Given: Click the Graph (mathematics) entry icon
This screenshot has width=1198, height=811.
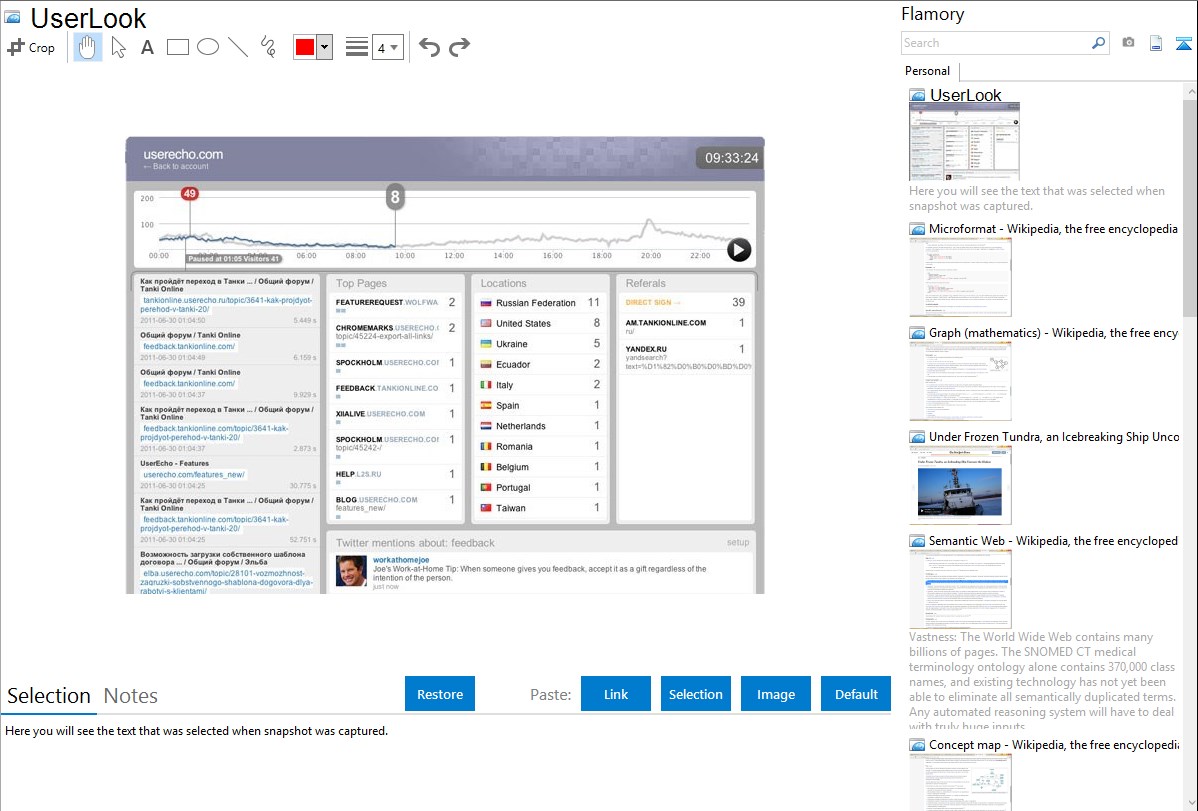Looking at the screenshot, I should pyautogui.click(x=917, y=333).
